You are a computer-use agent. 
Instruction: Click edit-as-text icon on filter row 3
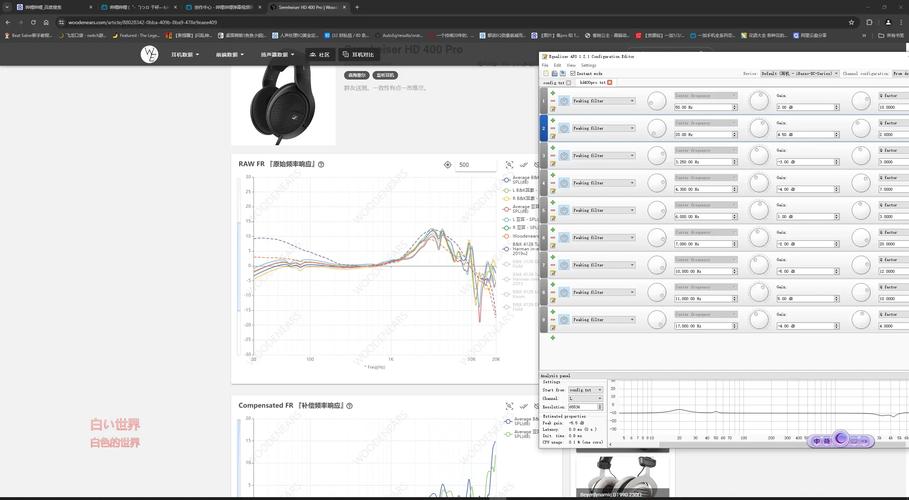click(x=553, y=162)
